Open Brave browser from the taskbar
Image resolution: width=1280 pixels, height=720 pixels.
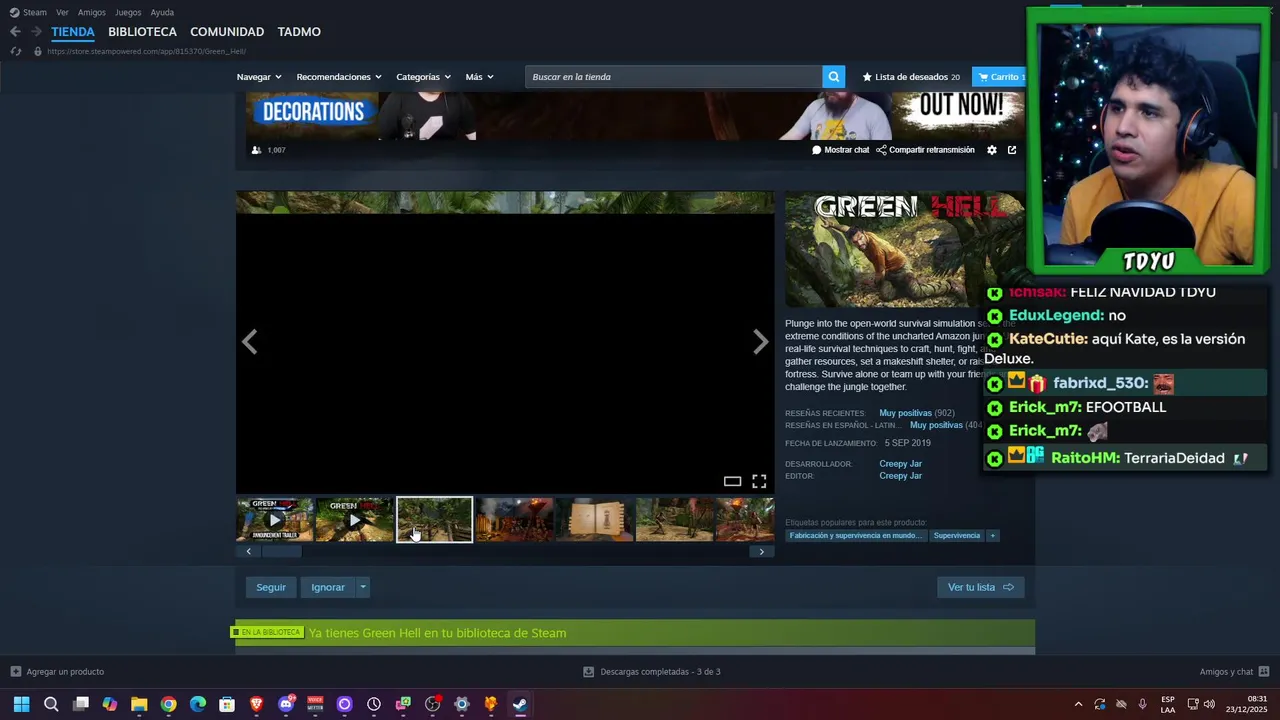coord(256,704)
